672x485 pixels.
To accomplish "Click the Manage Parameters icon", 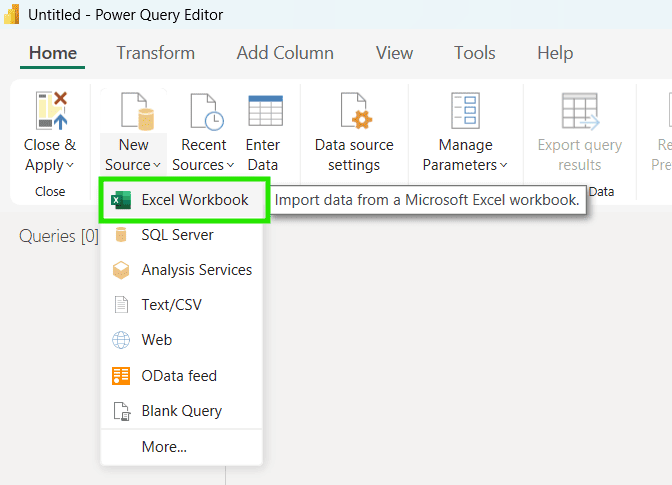I will [x=465, y=111].
